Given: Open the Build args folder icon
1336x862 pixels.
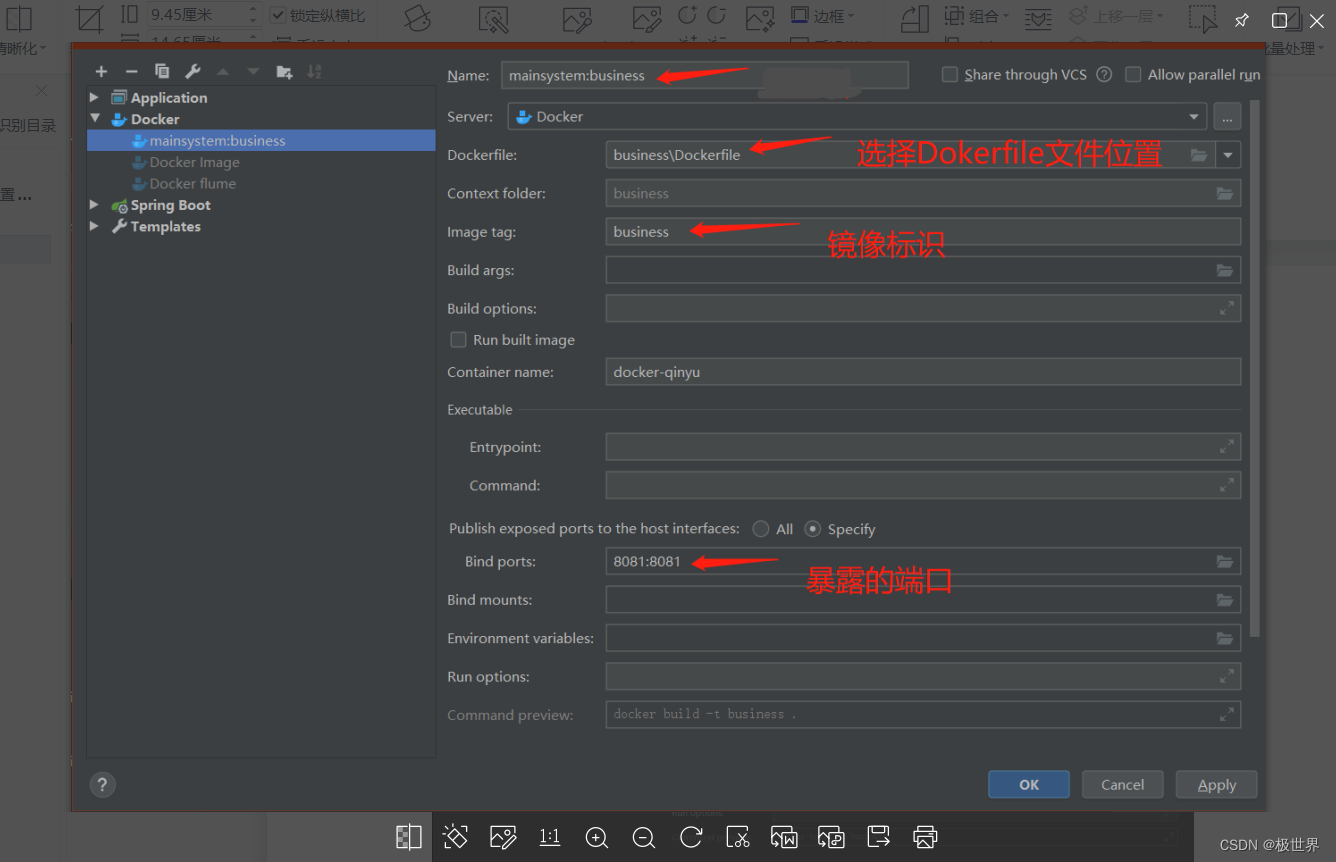Looking at the screenshot, I should [x=1225, y=270].
